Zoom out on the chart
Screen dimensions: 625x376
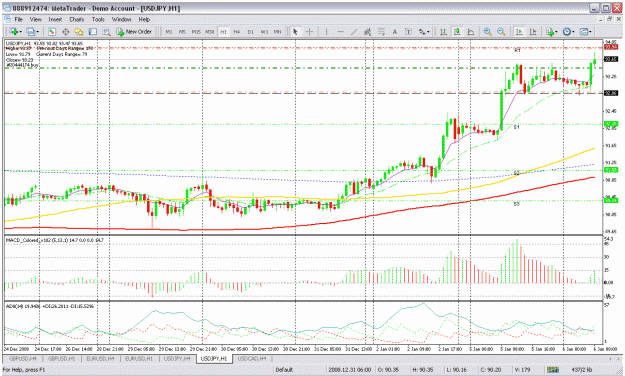click(501, 31)
